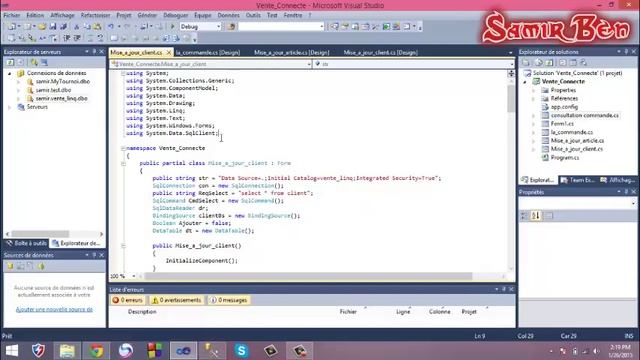Click add new data source icon in Sources de données
Screen dimensions: 640x360
pos(10,266)
